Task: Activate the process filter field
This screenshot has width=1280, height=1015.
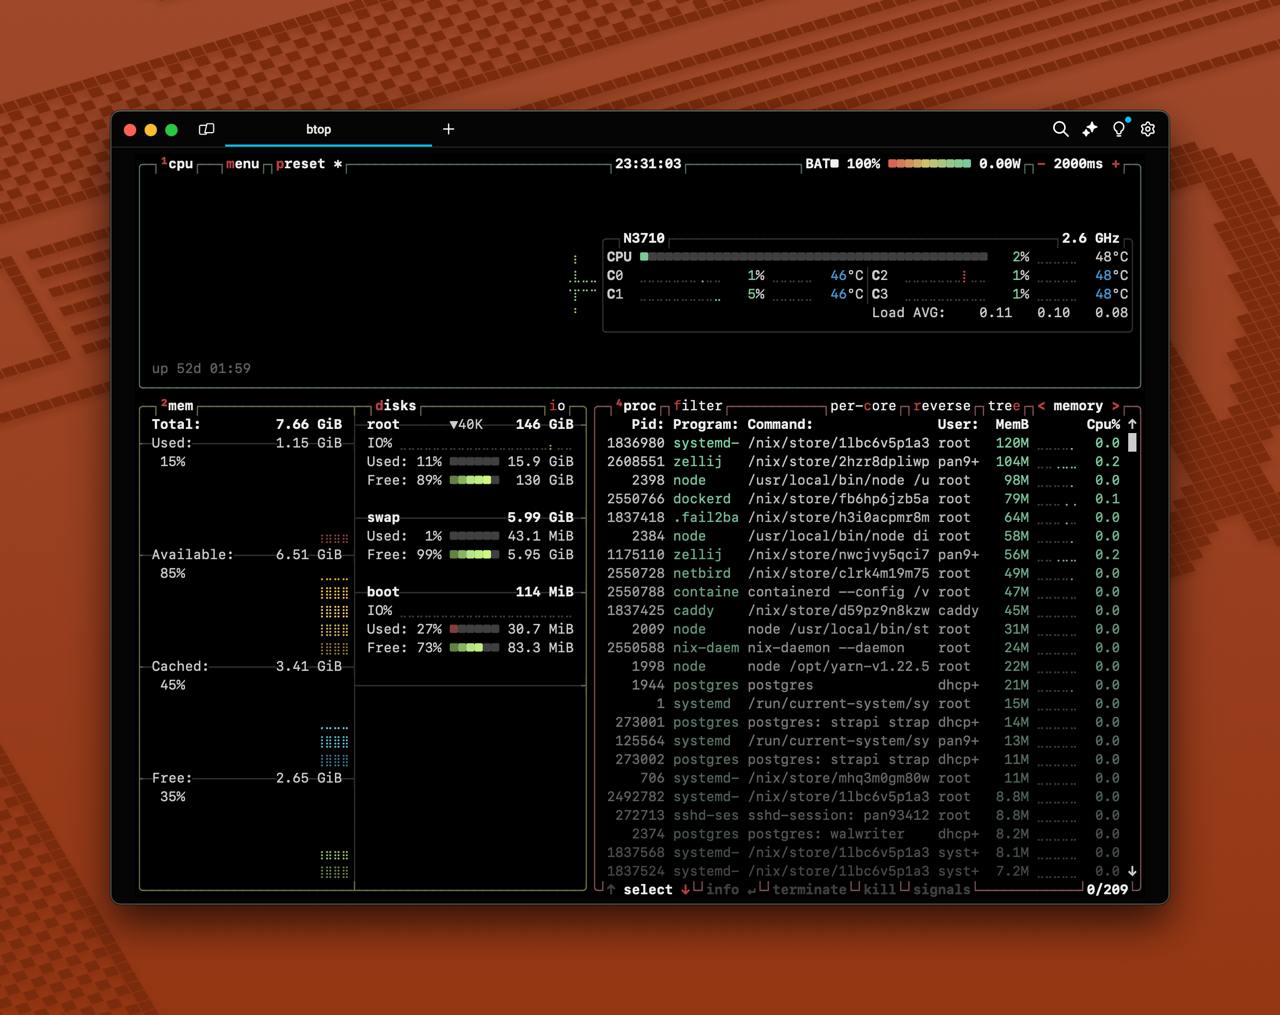Action: 697,406
